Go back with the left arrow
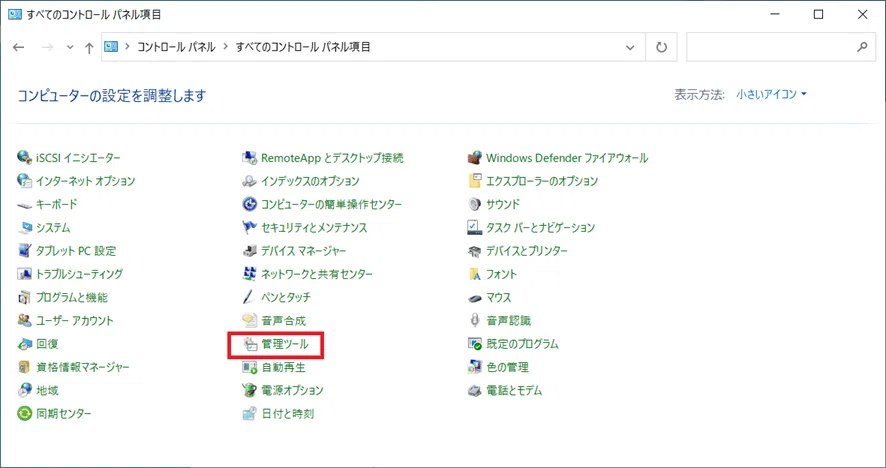 tap(19, 47)
